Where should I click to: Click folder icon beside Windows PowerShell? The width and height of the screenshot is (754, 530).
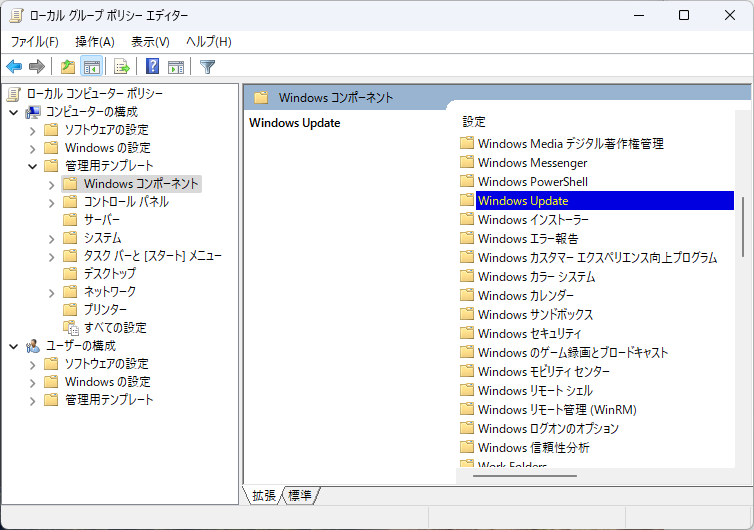(466, 181)
